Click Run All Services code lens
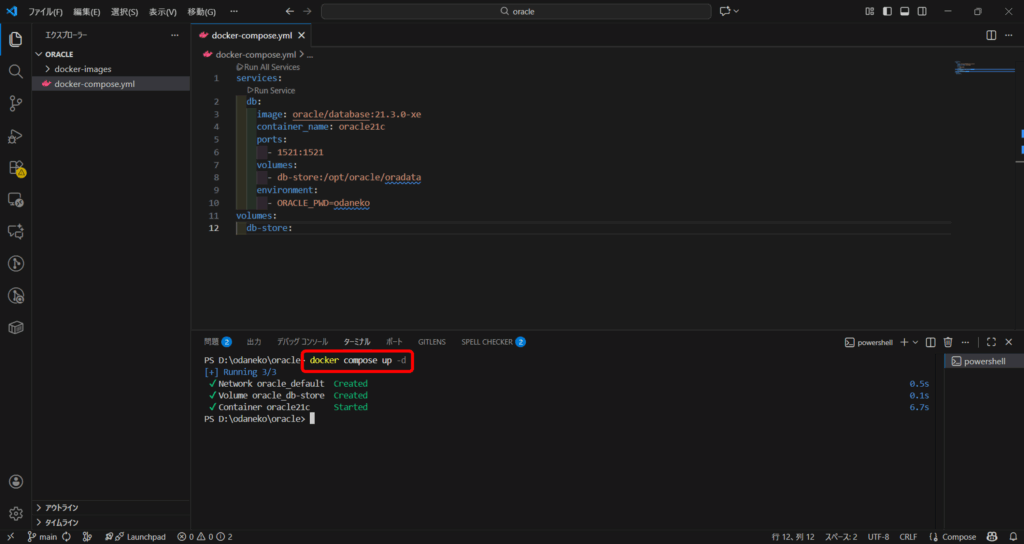The height and width of the screenshot is (544, 1024). [x=267, y=66]
